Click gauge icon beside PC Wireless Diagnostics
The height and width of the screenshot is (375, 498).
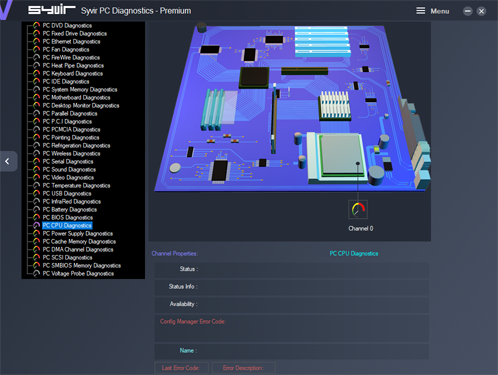click(36, 153)
